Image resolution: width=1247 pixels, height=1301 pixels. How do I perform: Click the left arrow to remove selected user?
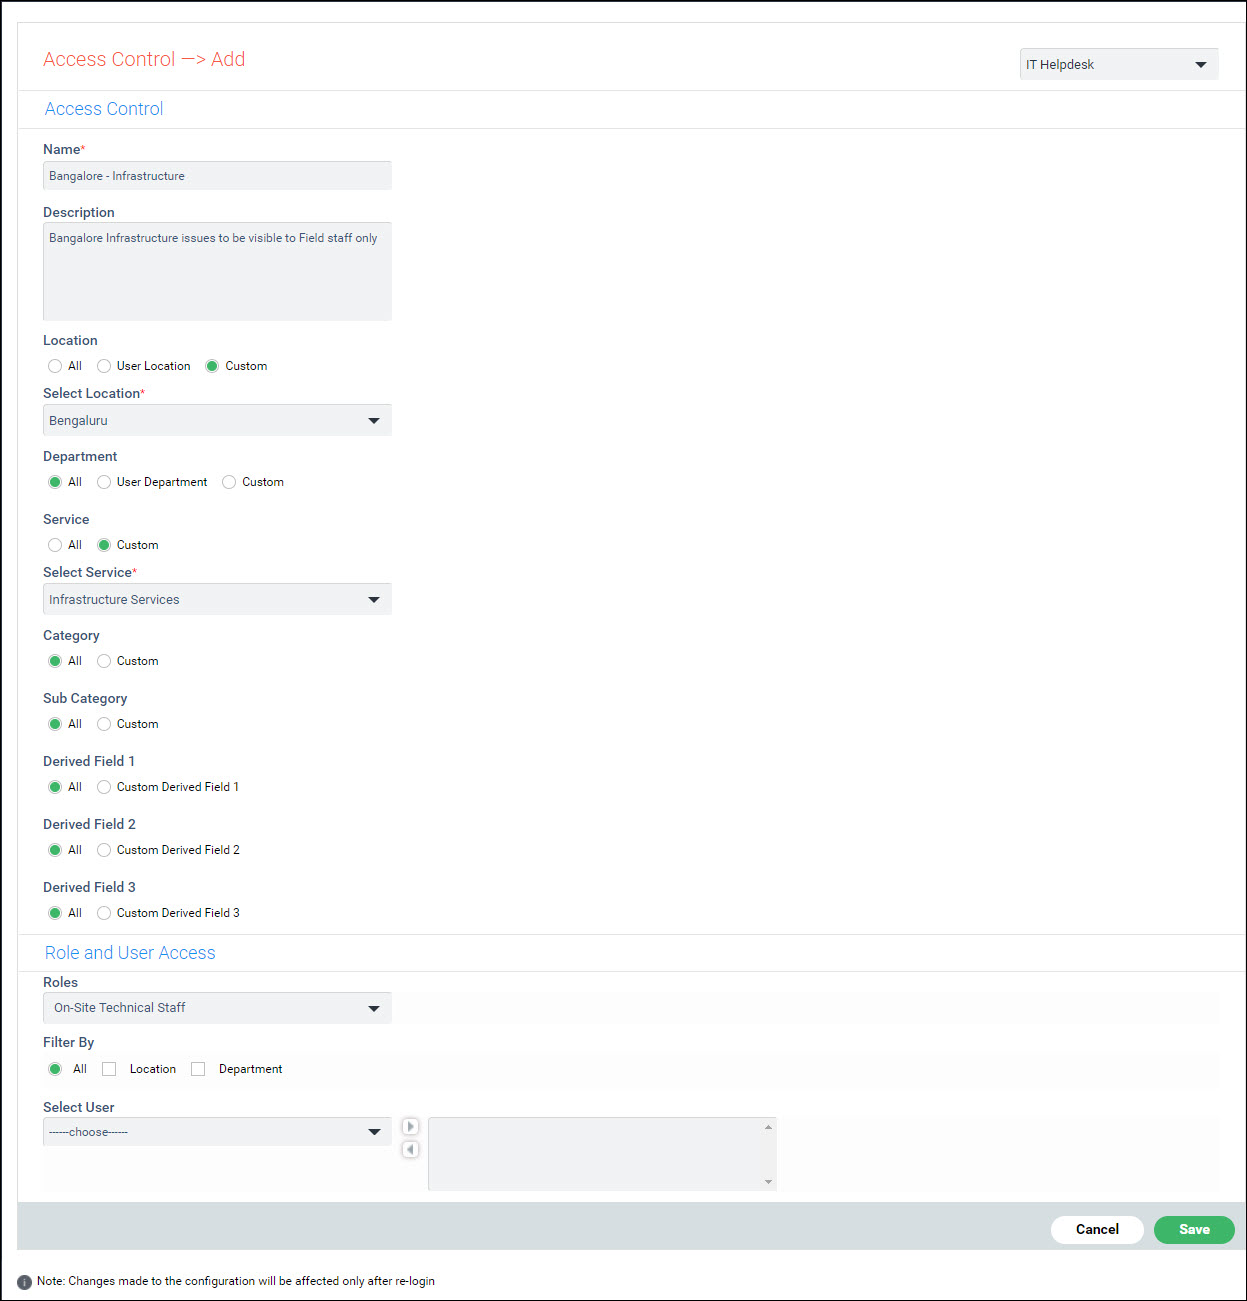coord(410,1149)
